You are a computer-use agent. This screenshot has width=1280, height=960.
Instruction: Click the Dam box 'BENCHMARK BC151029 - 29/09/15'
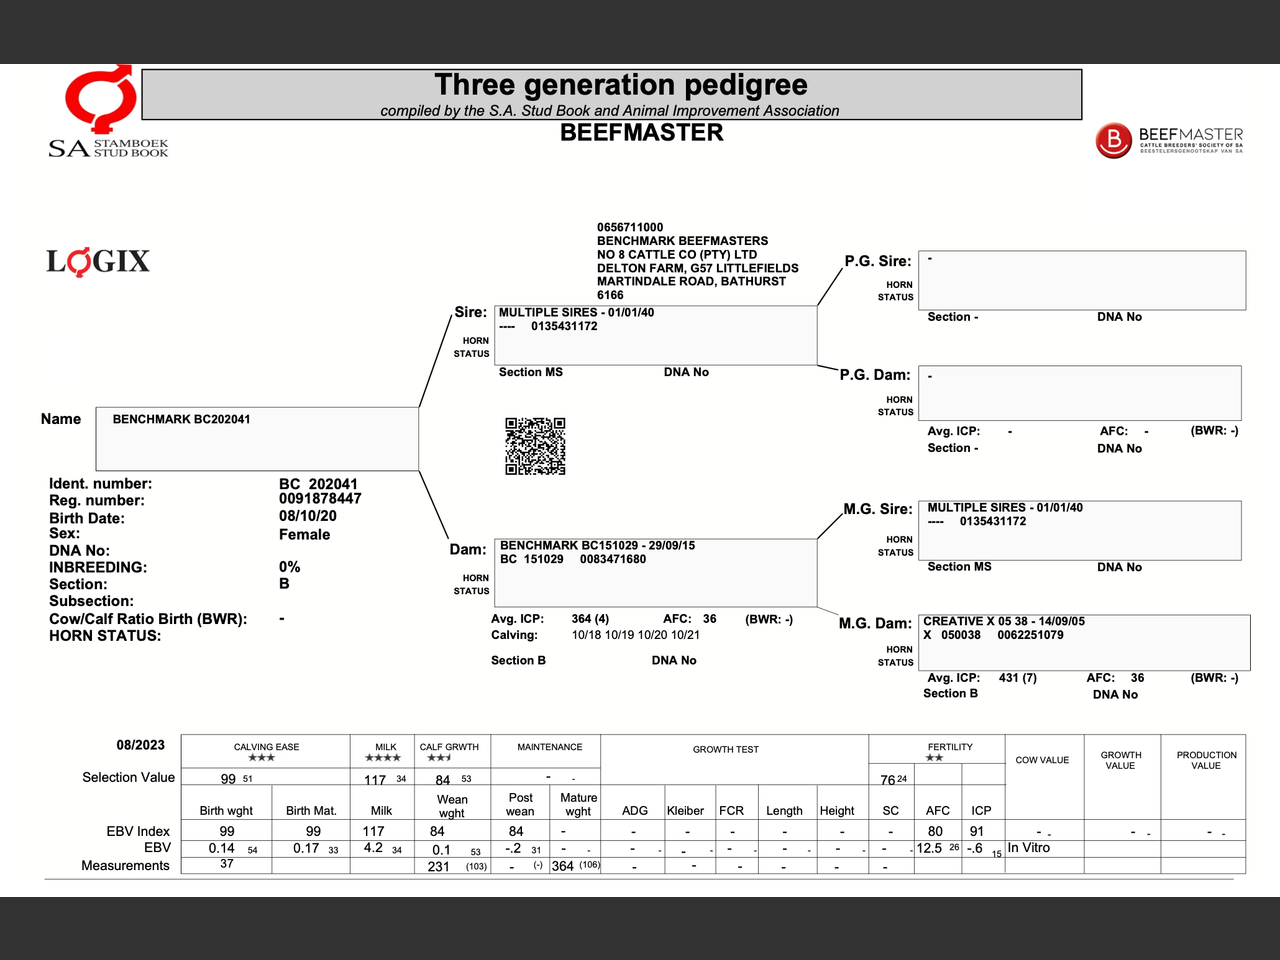[x=656, y=572]
